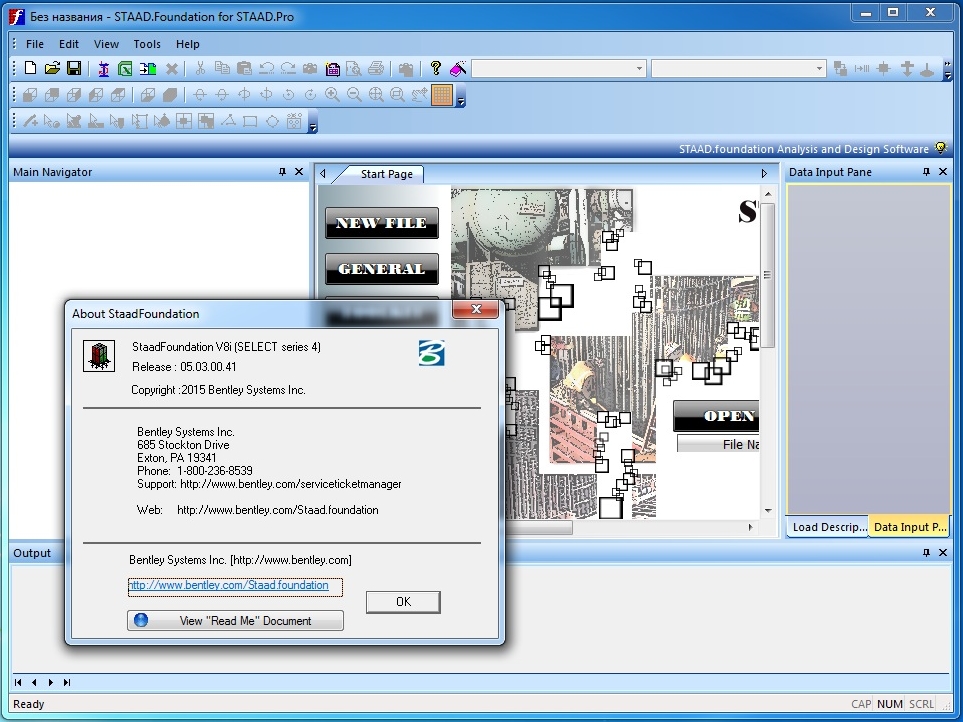The image size is (963, 722).
Task: Click the import from STAAD.Pro column icon
Action: click(103, 69)
